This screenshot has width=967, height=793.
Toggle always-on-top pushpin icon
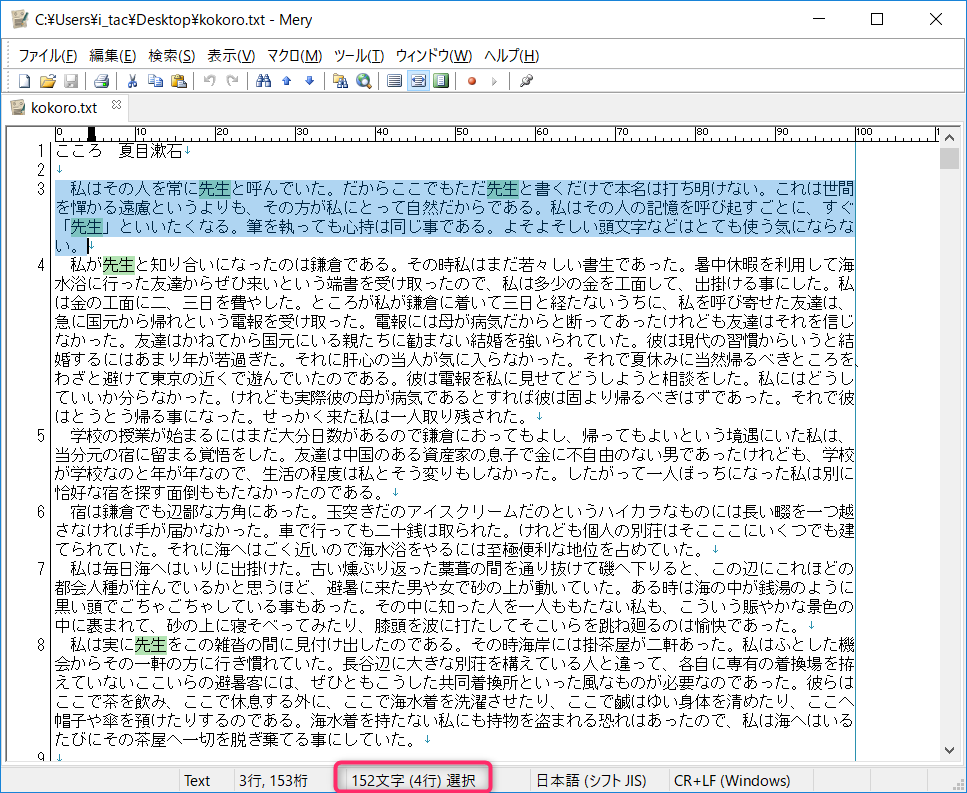click(x=525, y=81)
